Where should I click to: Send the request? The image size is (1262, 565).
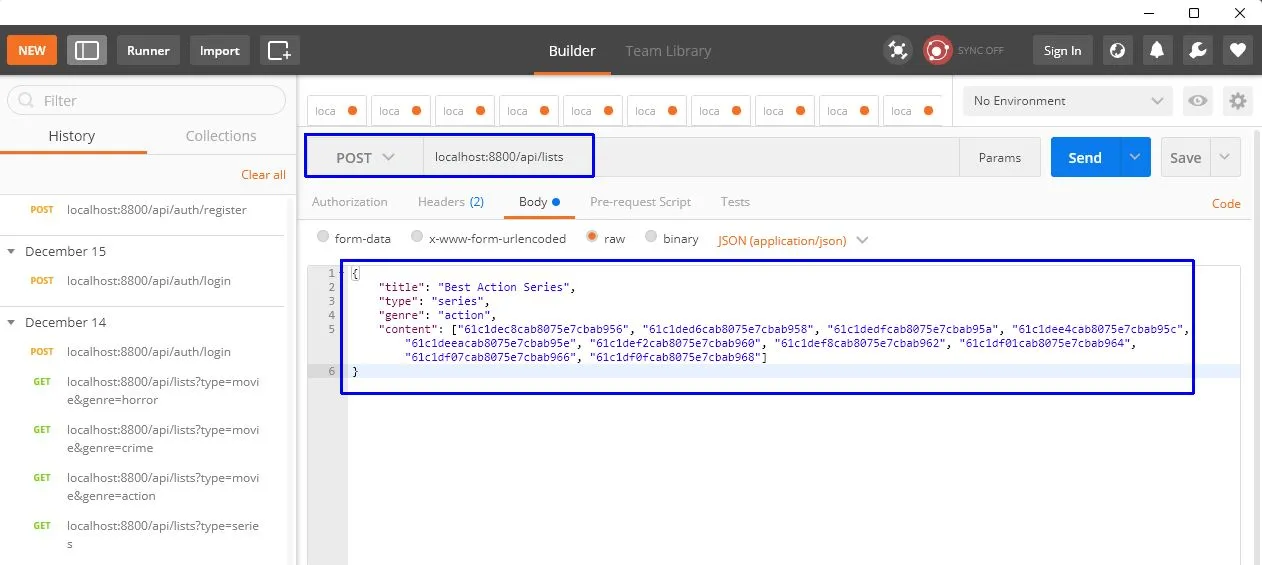[x=1085, y=158]
